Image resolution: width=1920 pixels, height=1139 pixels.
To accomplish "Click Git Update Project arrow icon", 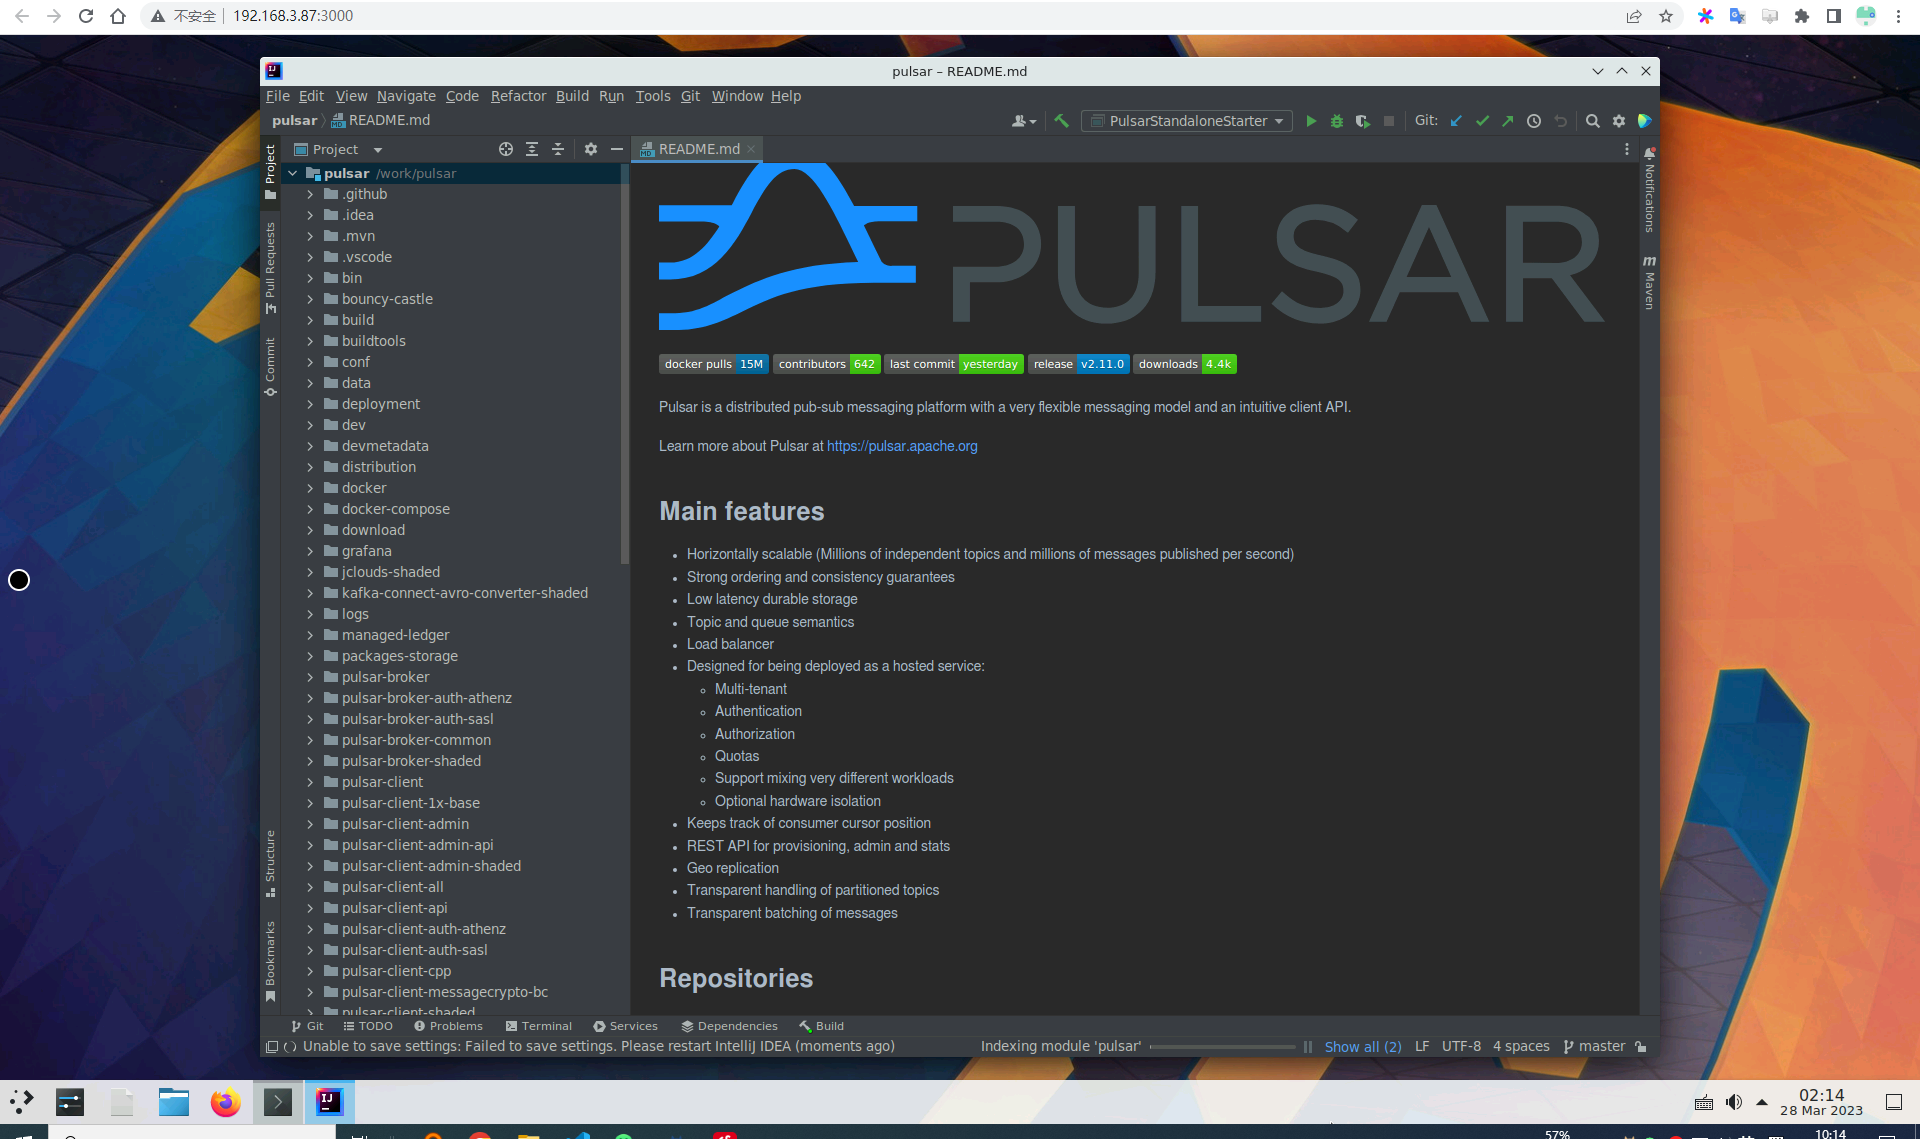I will pos(1456,121).
